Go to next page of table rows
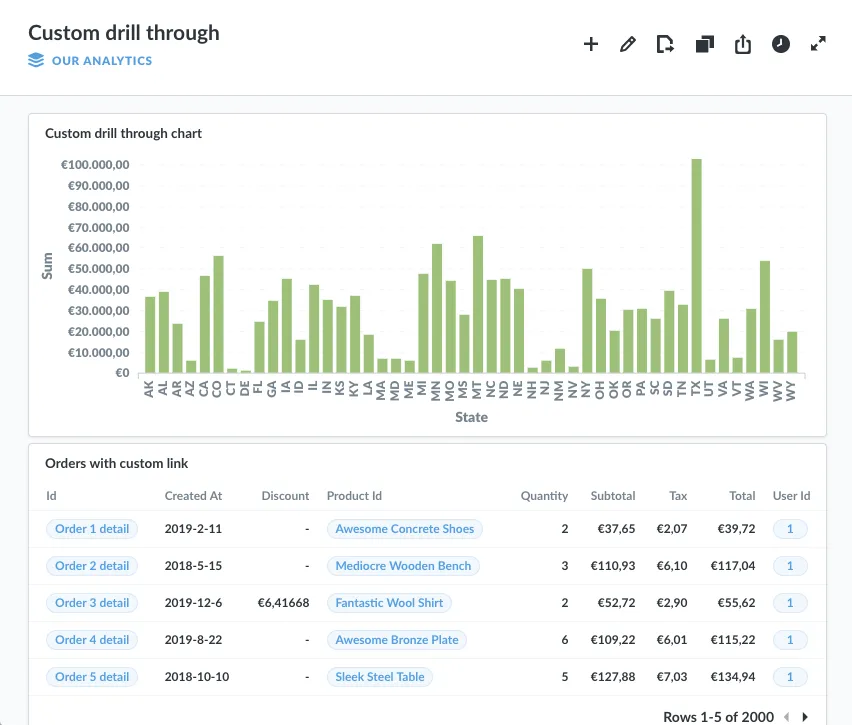 pos(805,717)
